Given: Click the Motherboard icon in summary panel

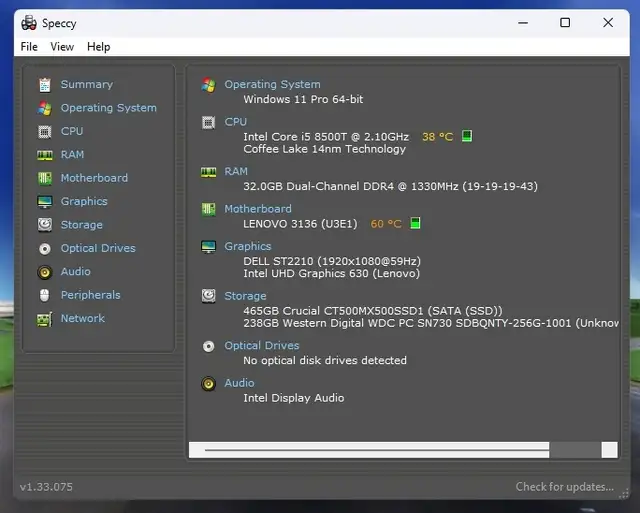Looking at the screenshot, I should click(208, 209).
